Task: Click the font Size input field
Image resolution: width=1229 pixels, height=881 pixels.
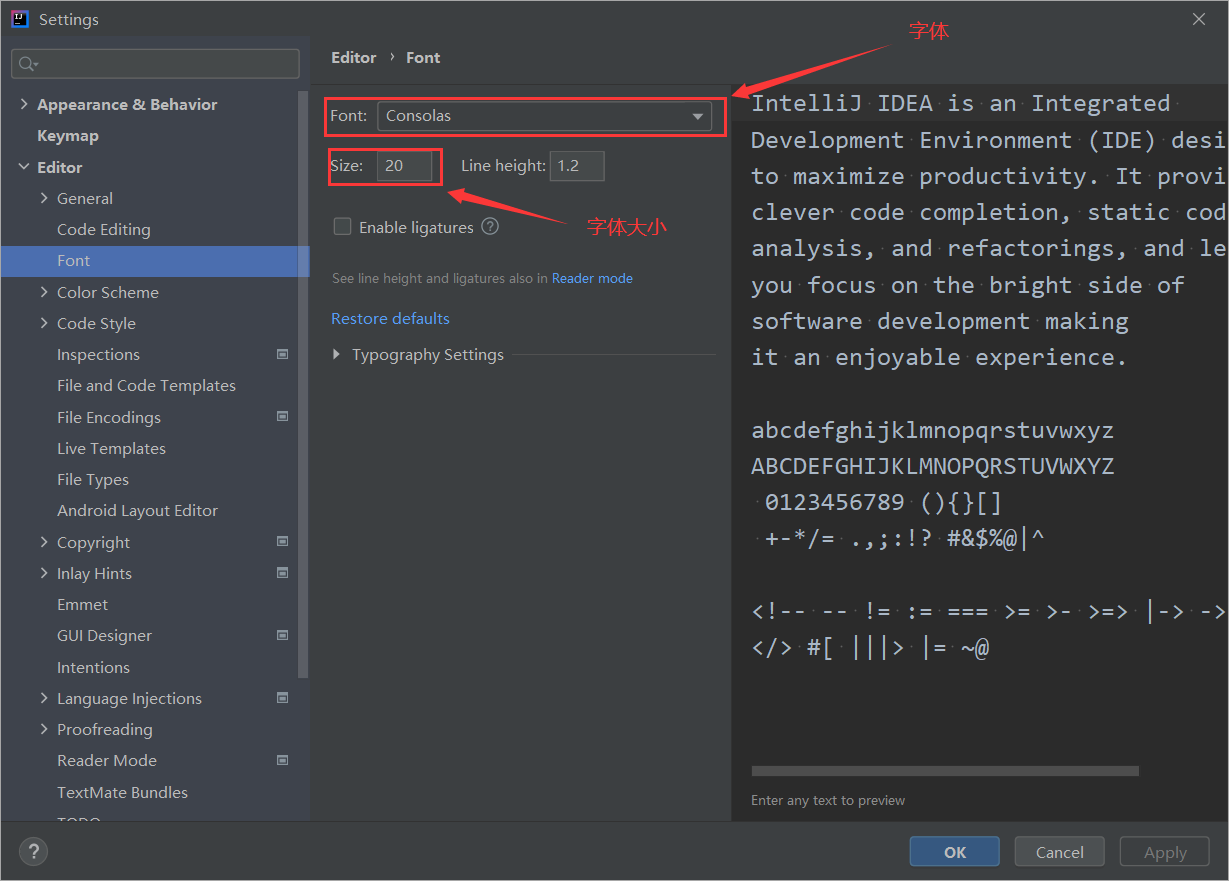Action: (x=404, y=165)
